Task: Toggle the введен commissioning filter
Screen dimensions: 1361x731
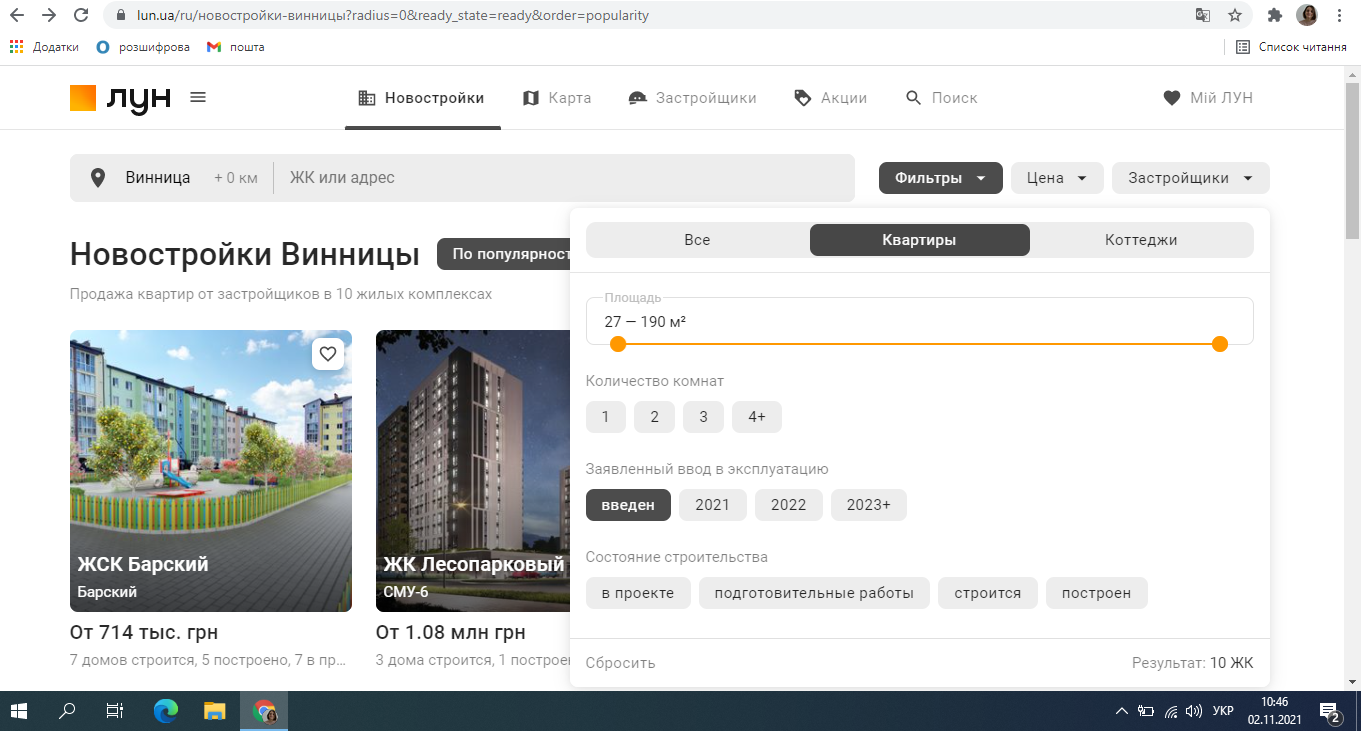Action: tap(628, 505)
